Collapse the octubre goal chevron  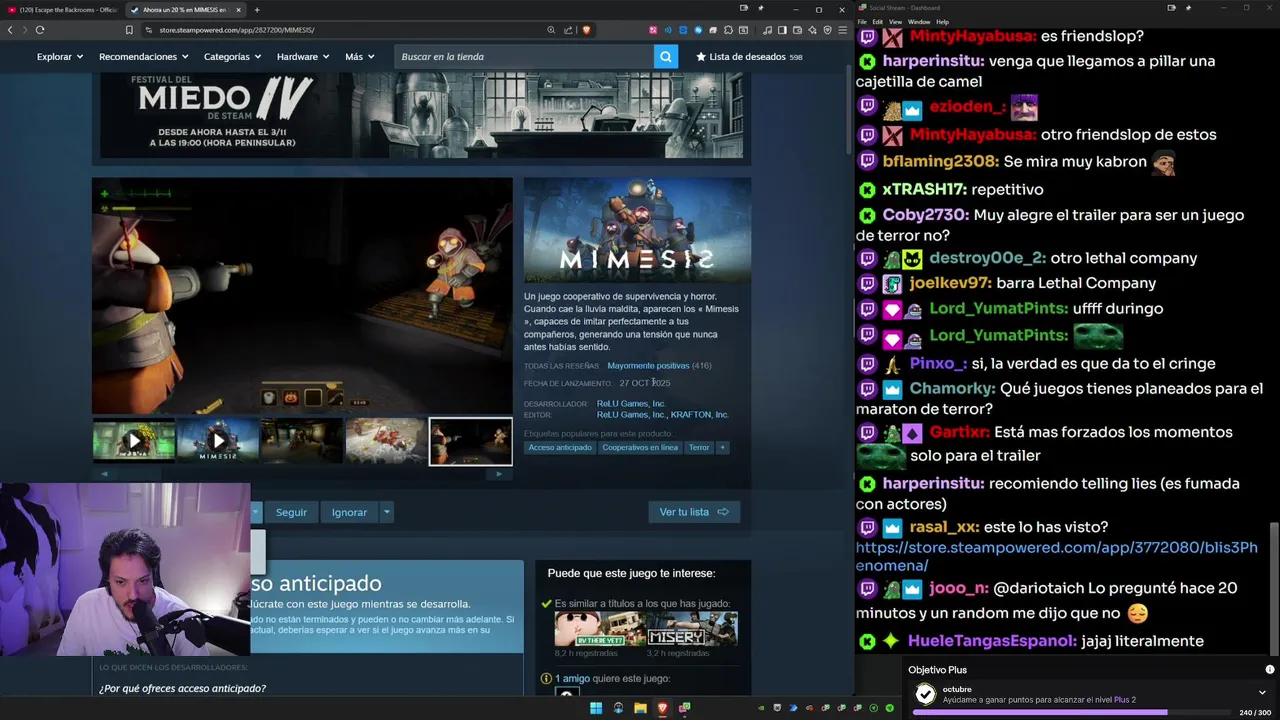(x=1262, y=692)
